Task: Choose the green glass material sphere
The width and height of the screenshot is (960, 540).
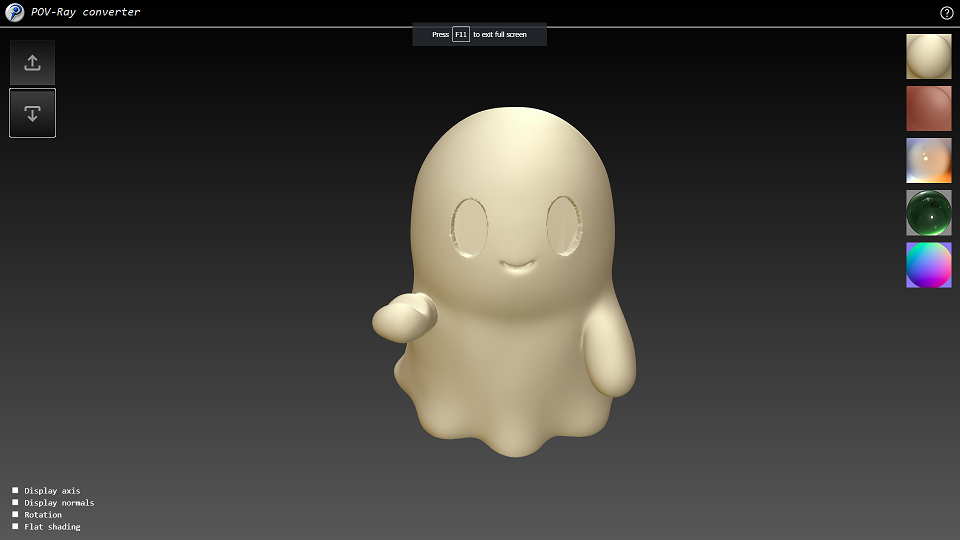Action: point(928,212)
